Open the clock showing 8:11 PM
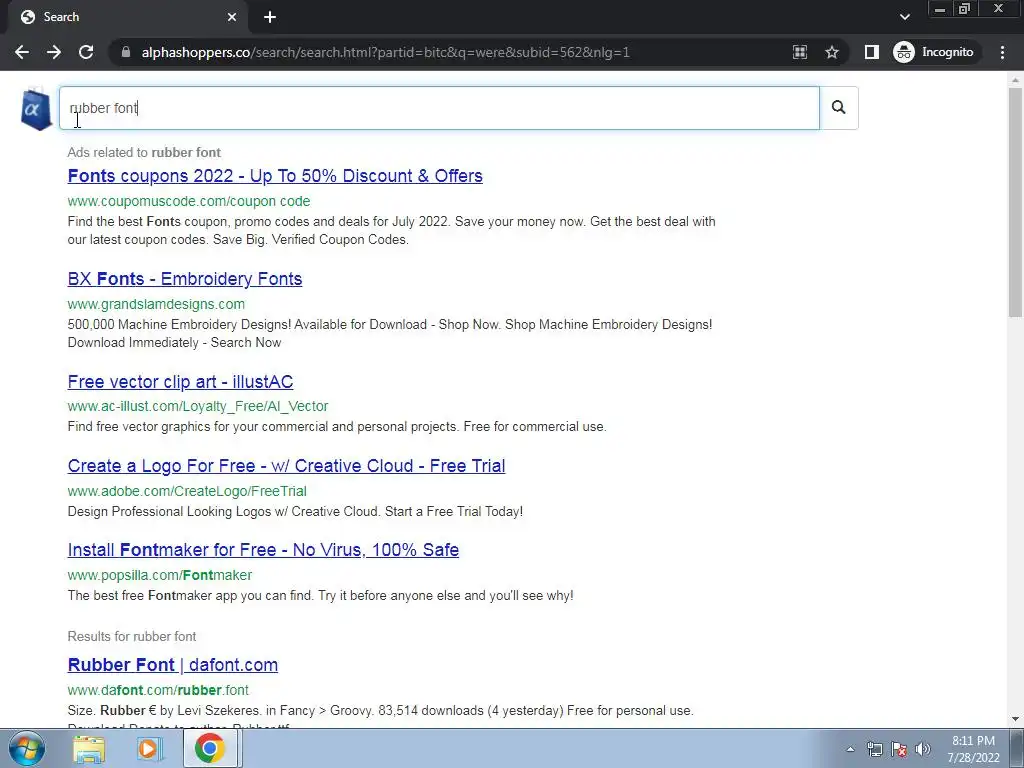Viewport: 1024px width, 768px height. [x=973, y=749]
